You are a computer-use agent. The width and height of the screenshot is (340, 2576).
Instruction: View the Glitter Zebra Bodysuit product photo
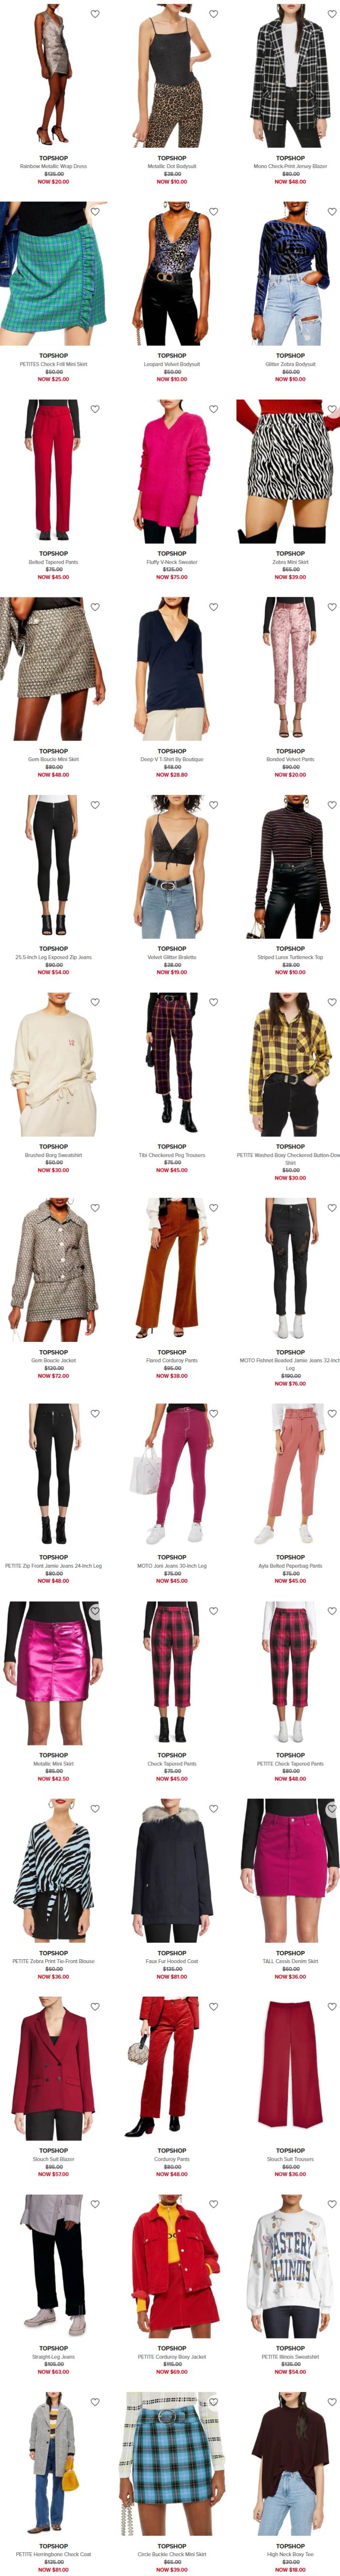(x=290, y=273)
